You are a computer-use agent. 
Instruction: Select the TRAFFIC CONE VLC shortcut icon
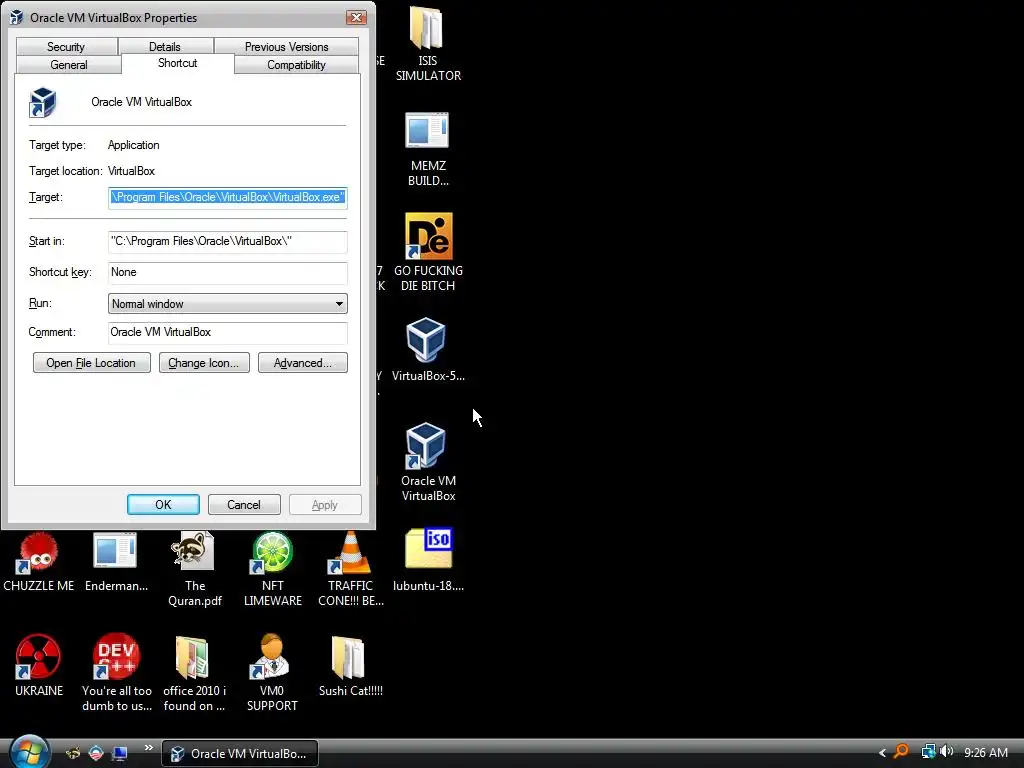pos(350,552)
